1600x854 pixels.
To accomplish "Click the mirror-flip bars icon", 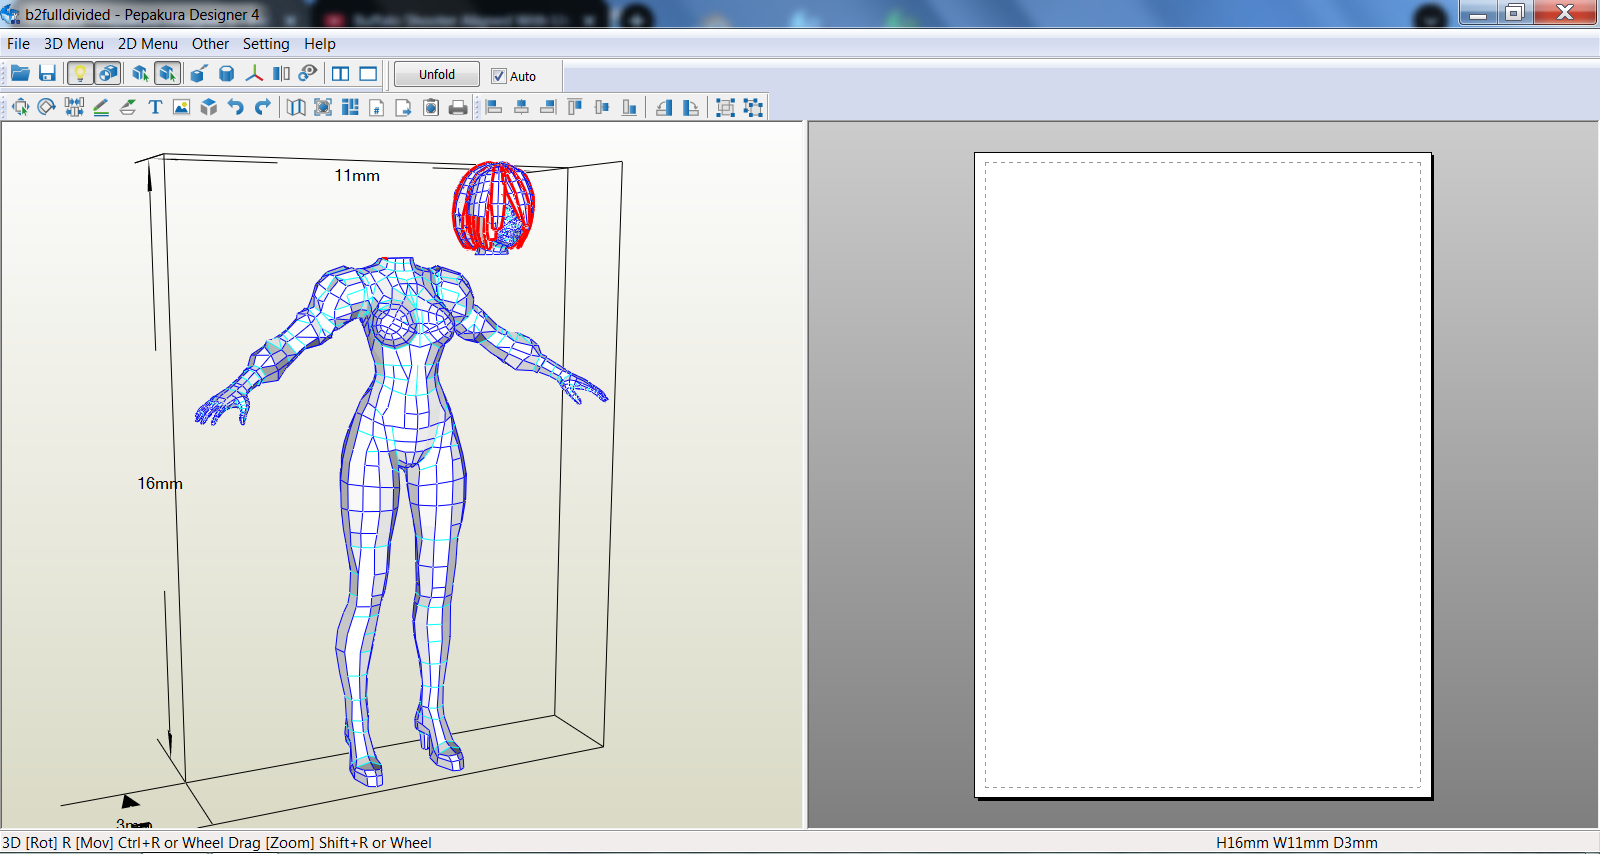I will pos(281,74).
